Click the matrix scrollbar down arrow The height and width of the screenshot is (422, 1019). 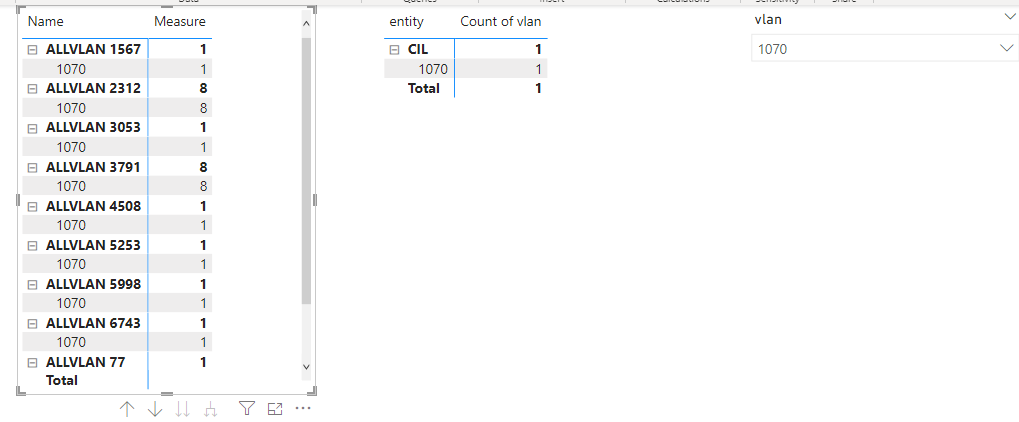307,367
